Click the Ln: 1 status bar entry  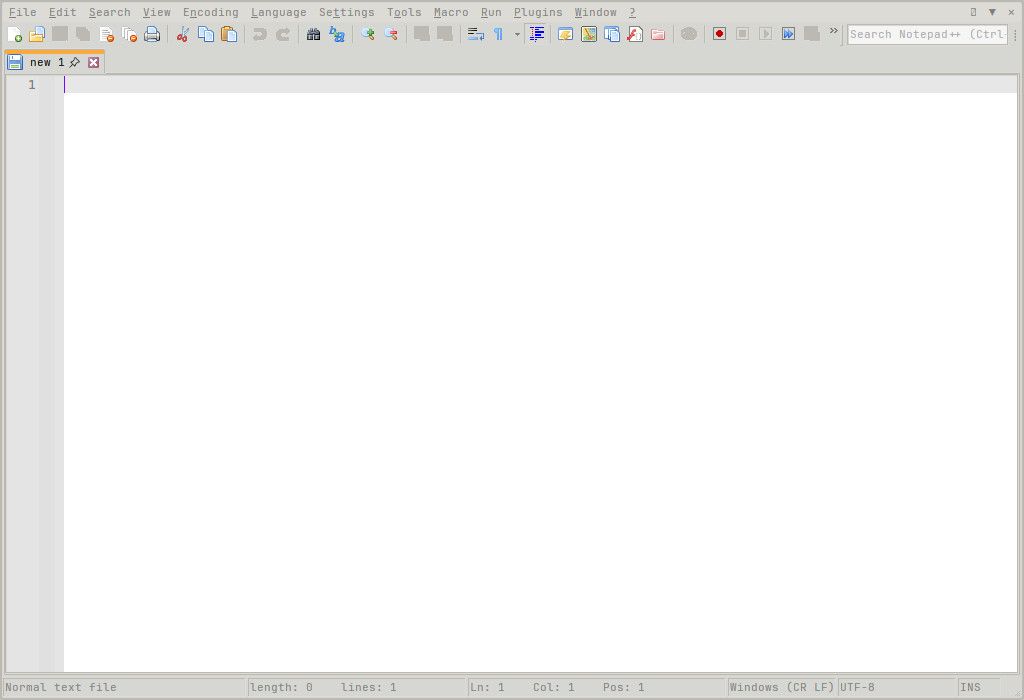tap(487, 688)
